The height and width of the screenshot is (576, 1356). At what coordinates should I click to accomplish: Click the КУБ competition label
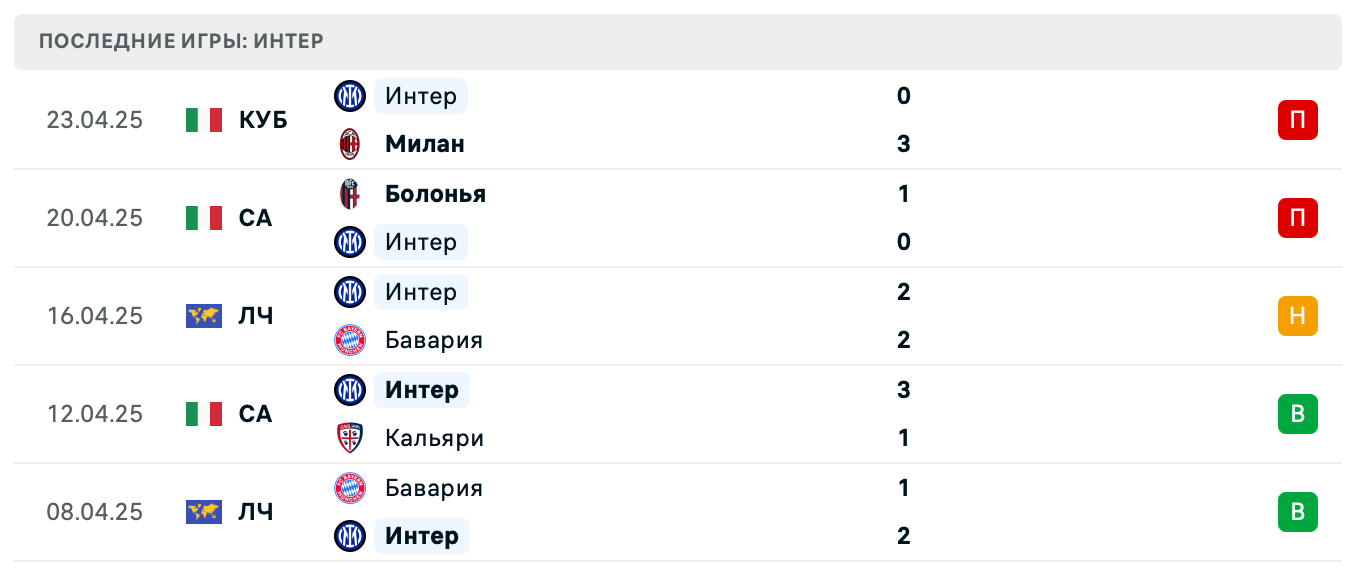pos(262,119)
